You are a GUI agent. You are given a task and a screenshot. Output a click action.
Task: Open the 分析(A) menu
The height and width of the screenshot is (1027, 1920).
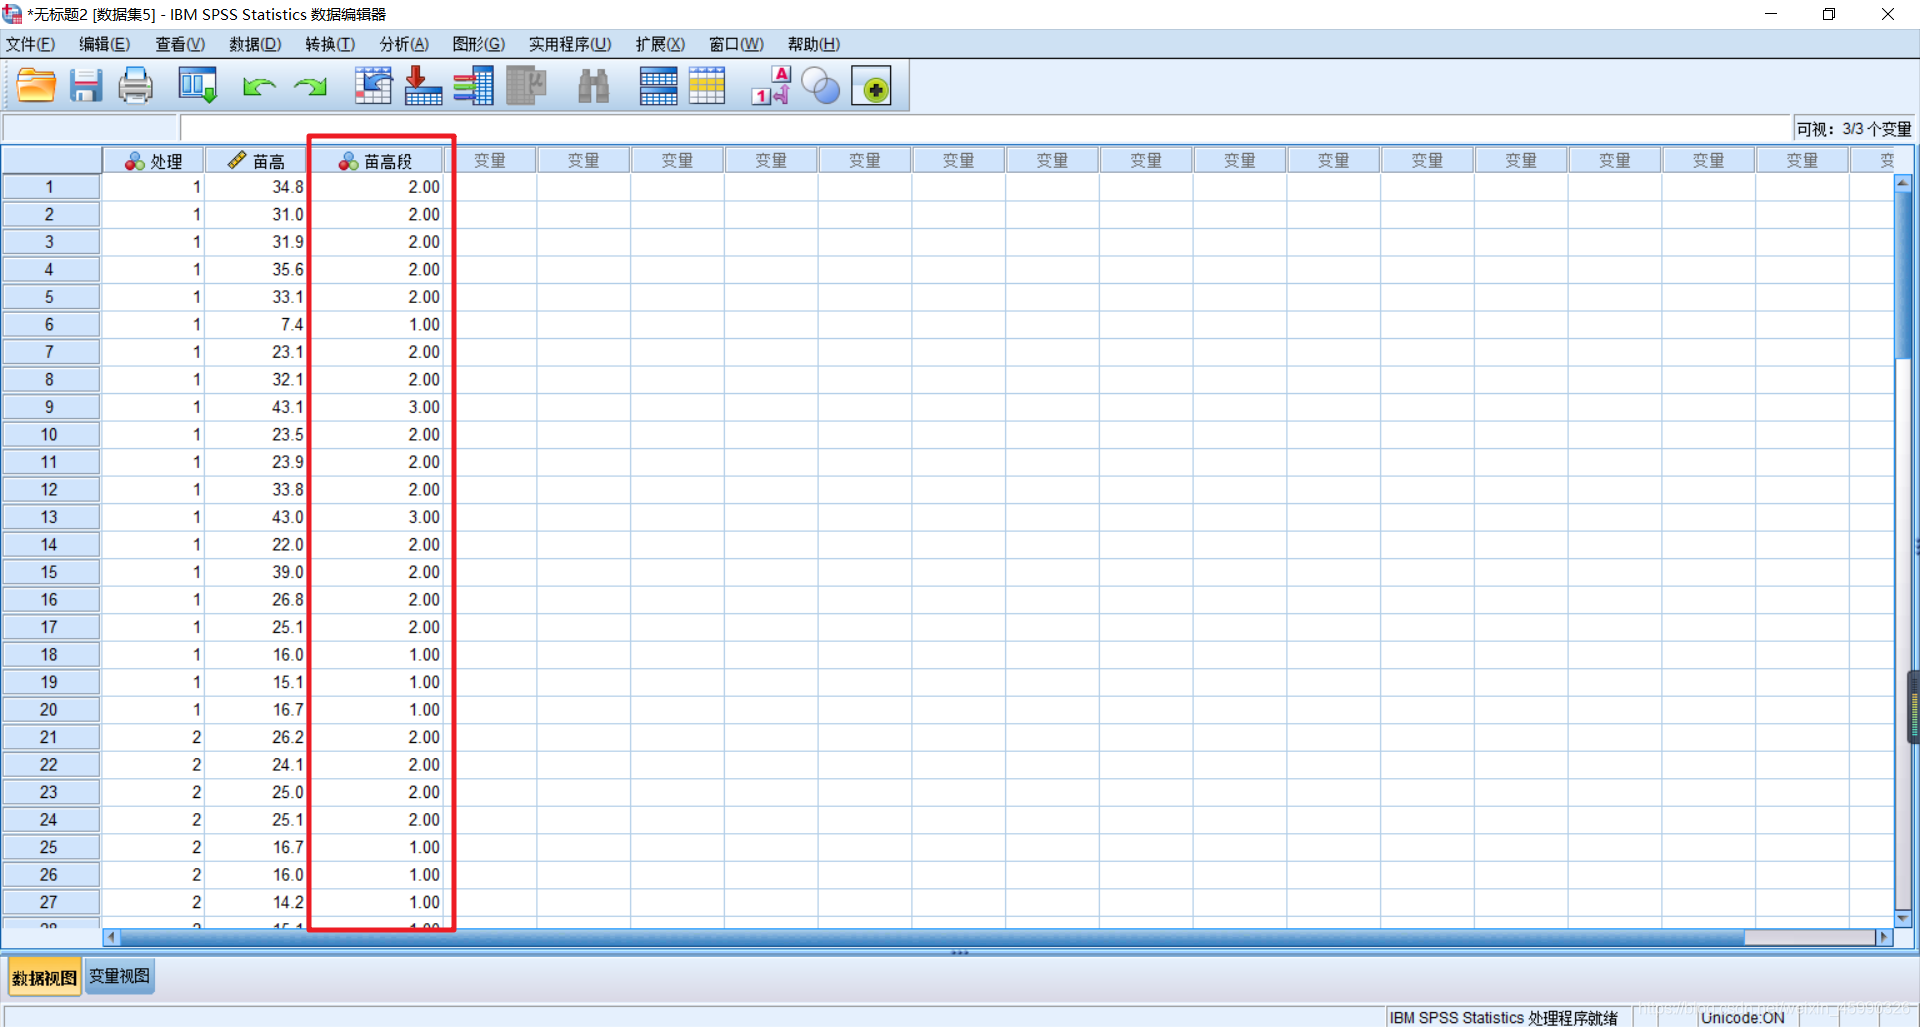click(x=404, y=44)
